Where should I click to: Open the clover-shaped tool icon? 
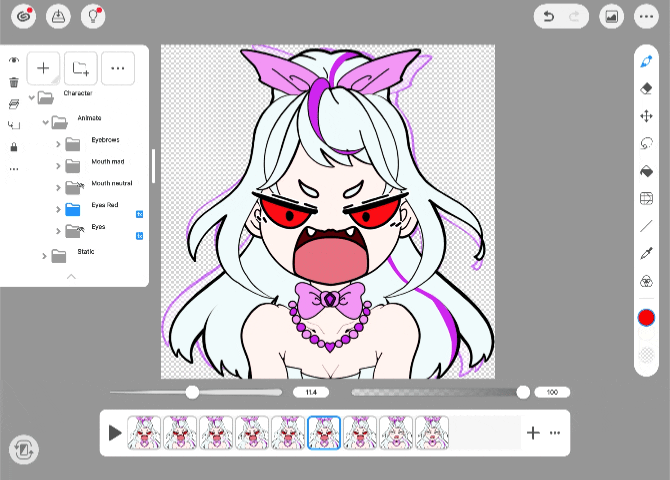click(x=646, y=281)
